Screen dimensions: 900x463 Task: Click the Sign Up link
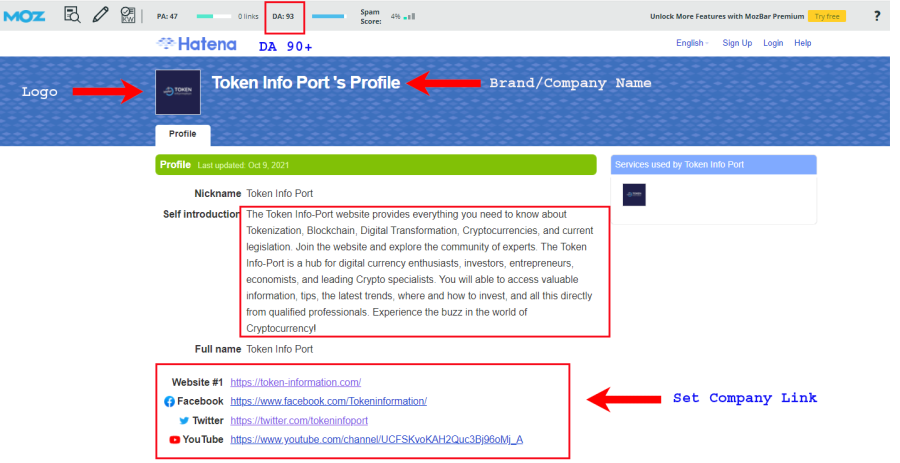(737, 43)
